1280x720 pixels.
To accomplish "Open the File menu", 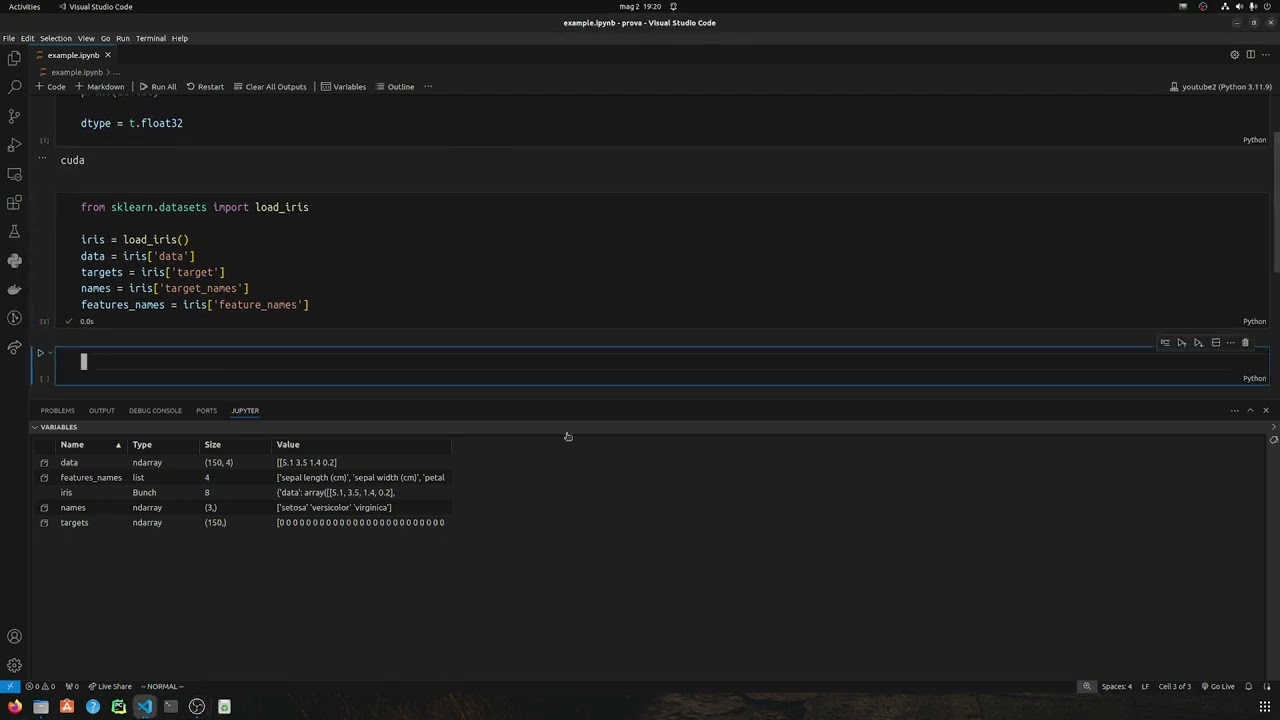I will pos(8,38).
